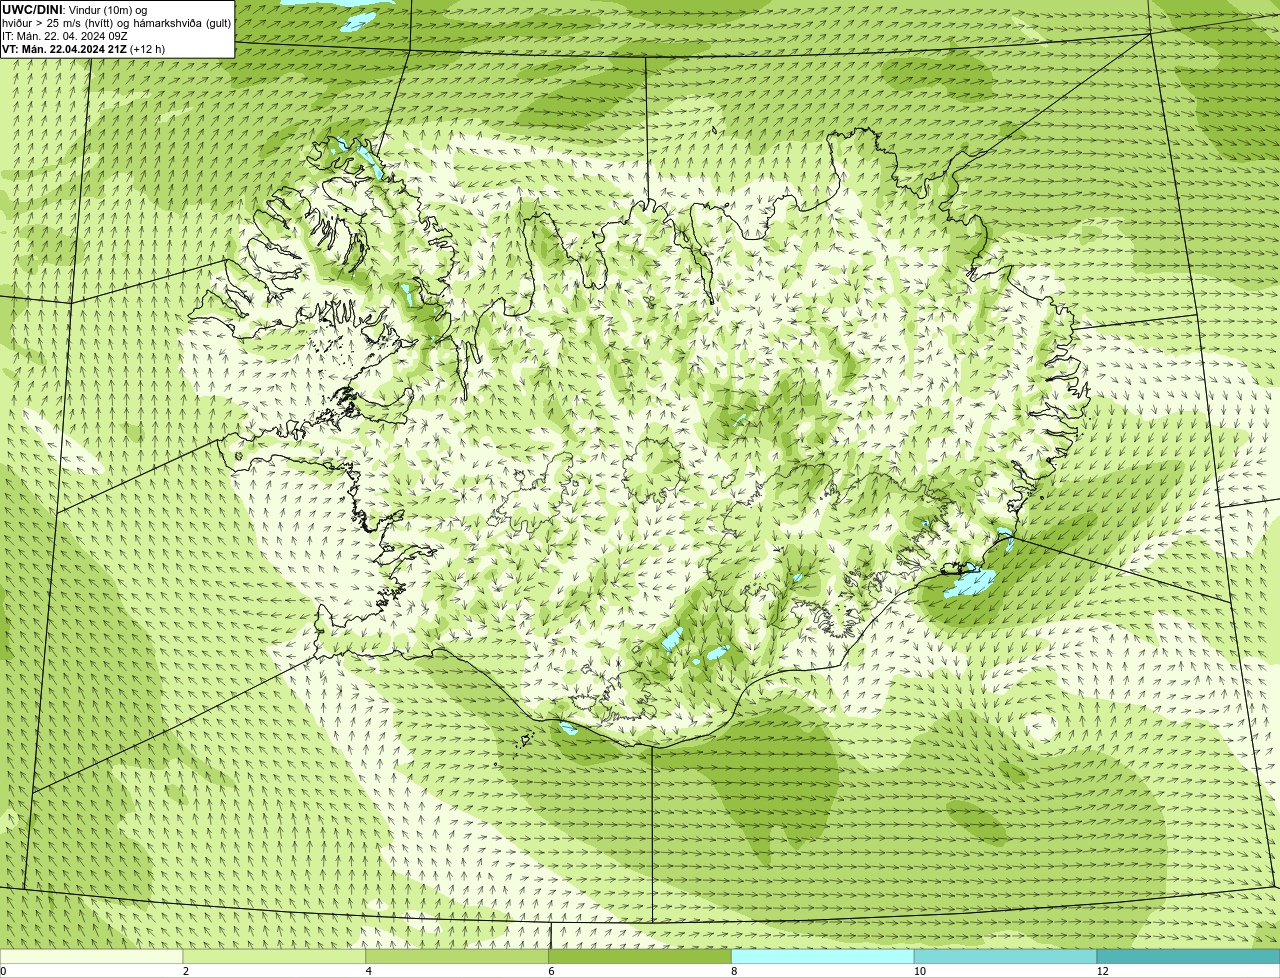Click the "IT: Mán. 22. 04. 2024 09Z" line
The width and height of the screenshot is (1280, 978).
[x=65, y=36]
